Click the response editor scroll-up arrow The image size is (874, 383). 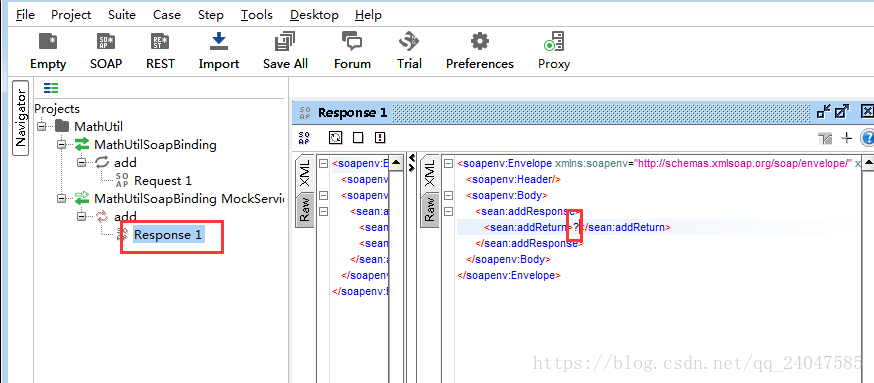tap(867, 163)
